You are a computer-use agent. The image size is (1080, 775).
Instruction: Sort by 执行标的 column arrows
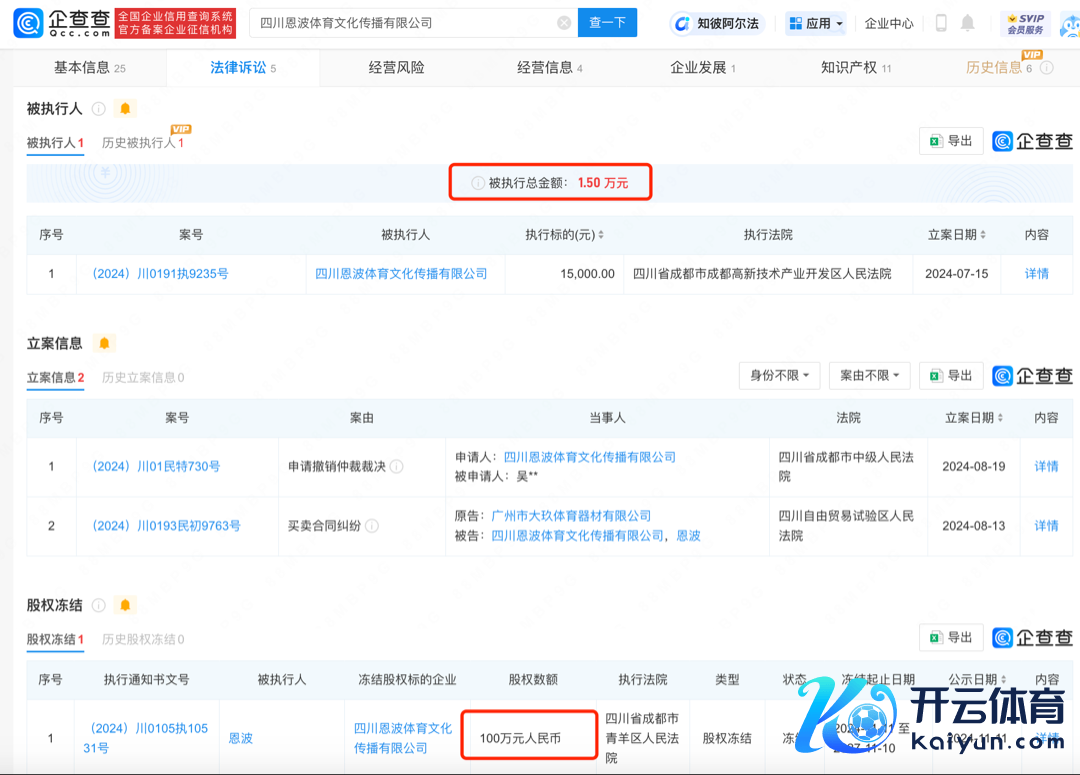[x=601, y=235]
